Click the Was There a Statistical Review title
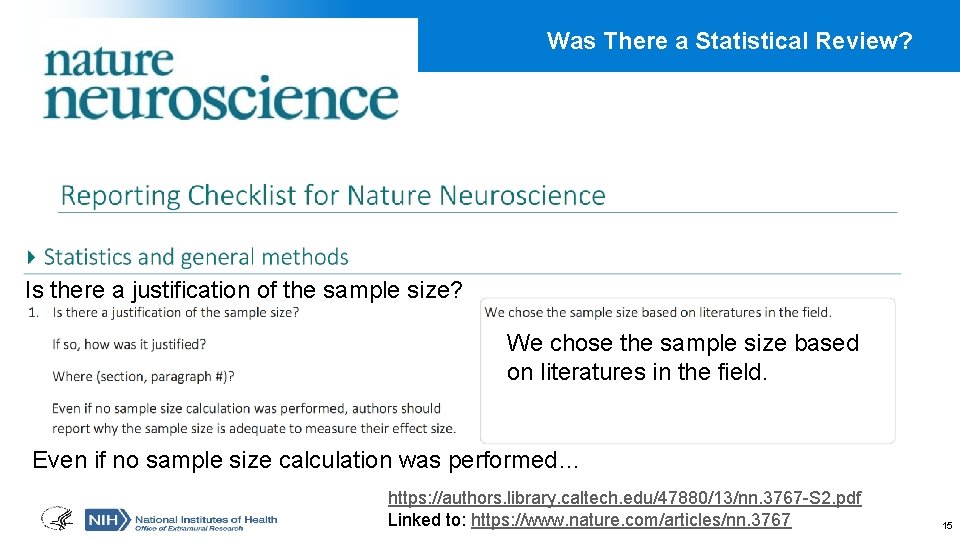 (729, 41)
